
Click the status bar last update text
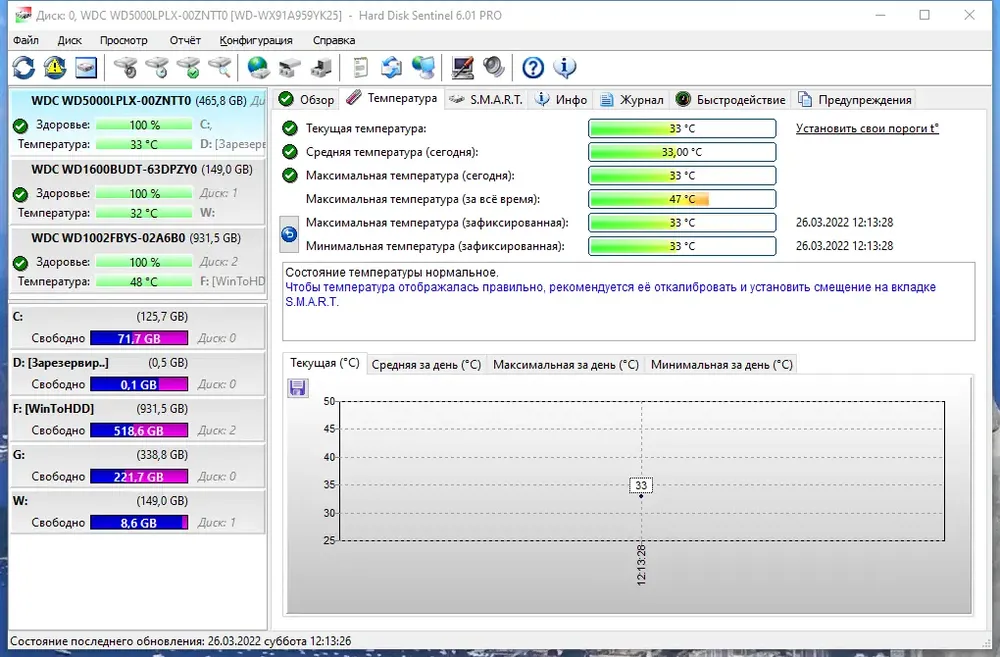[x=180, y=641]
